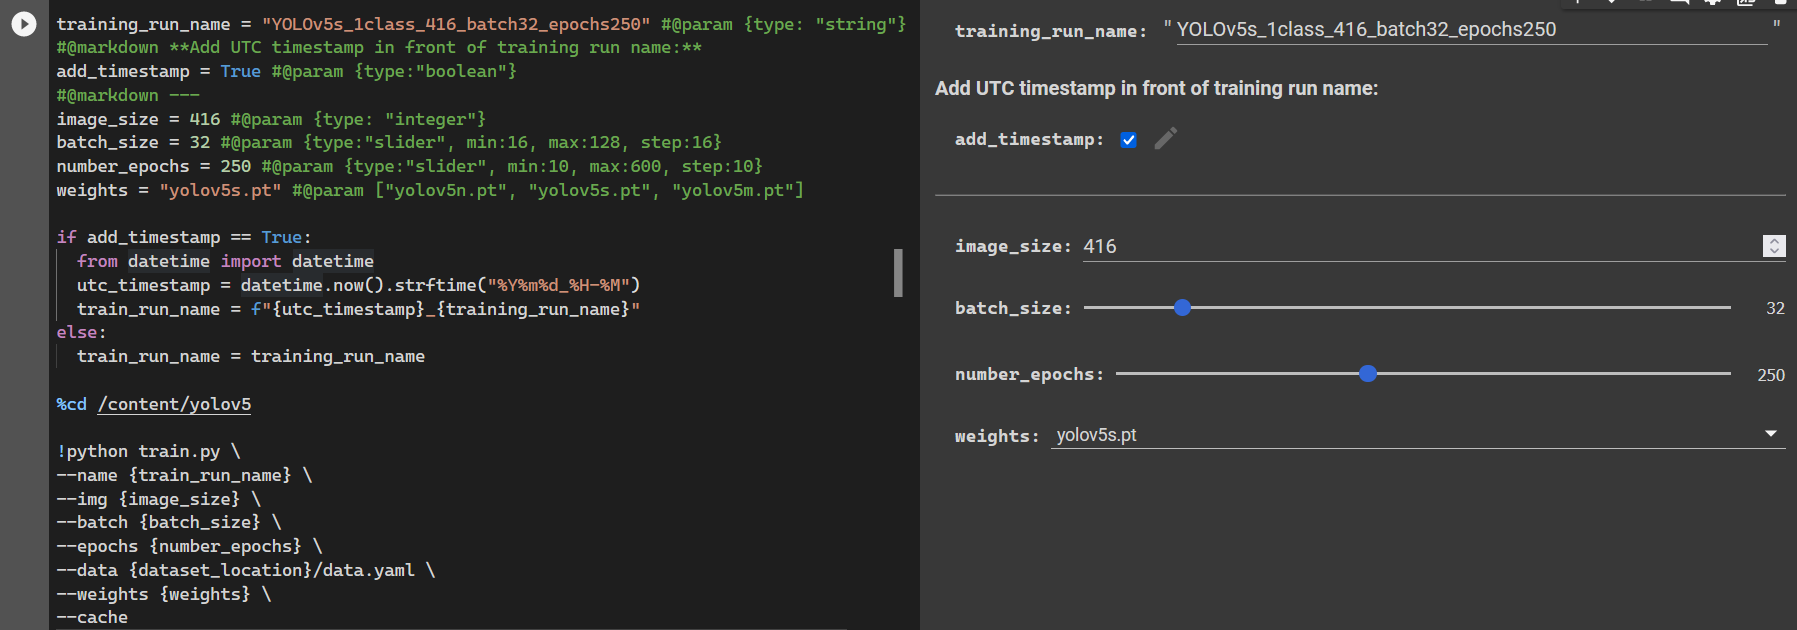
Task: Click the 'else:' code line
Action: 81,332
